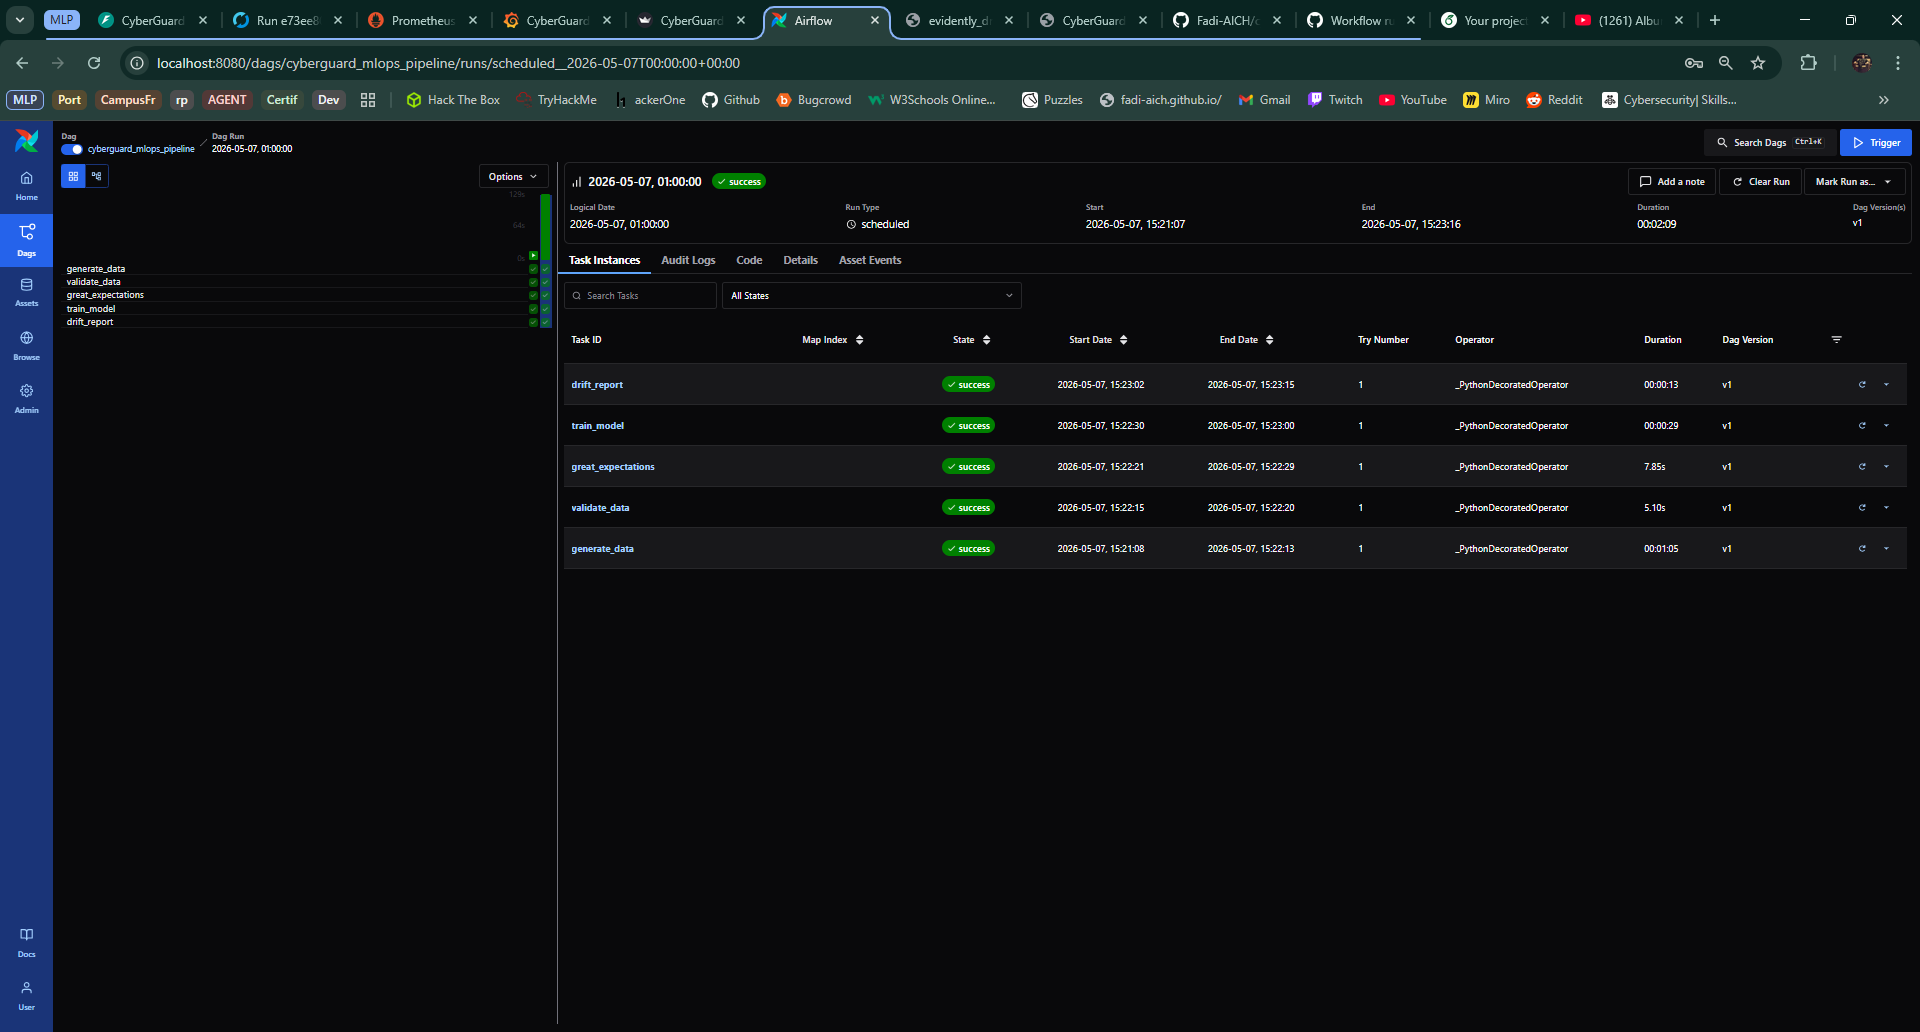
Task: Click the Search Tasks input field
Action: (x=641, y=296)
